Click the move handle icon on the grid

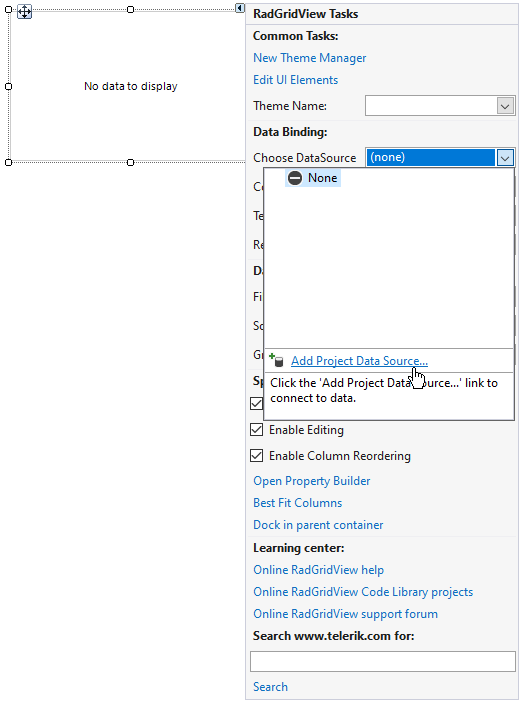[x=24, y=12]
